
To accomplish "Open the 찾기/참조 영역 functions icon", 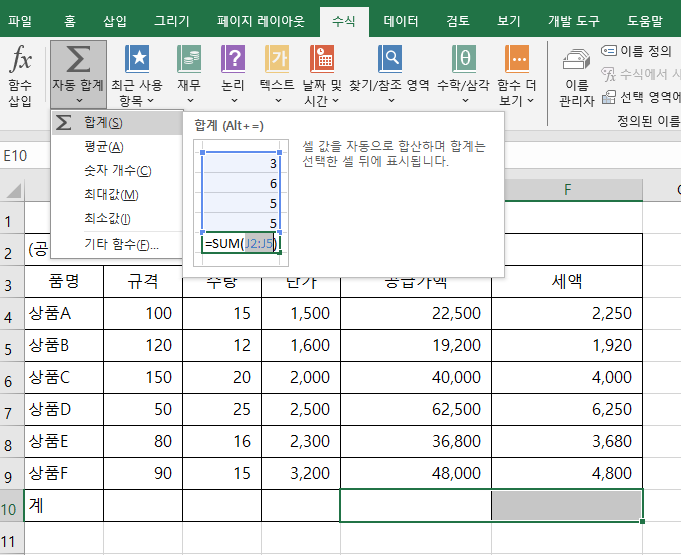I will click(x=390, y=59).
